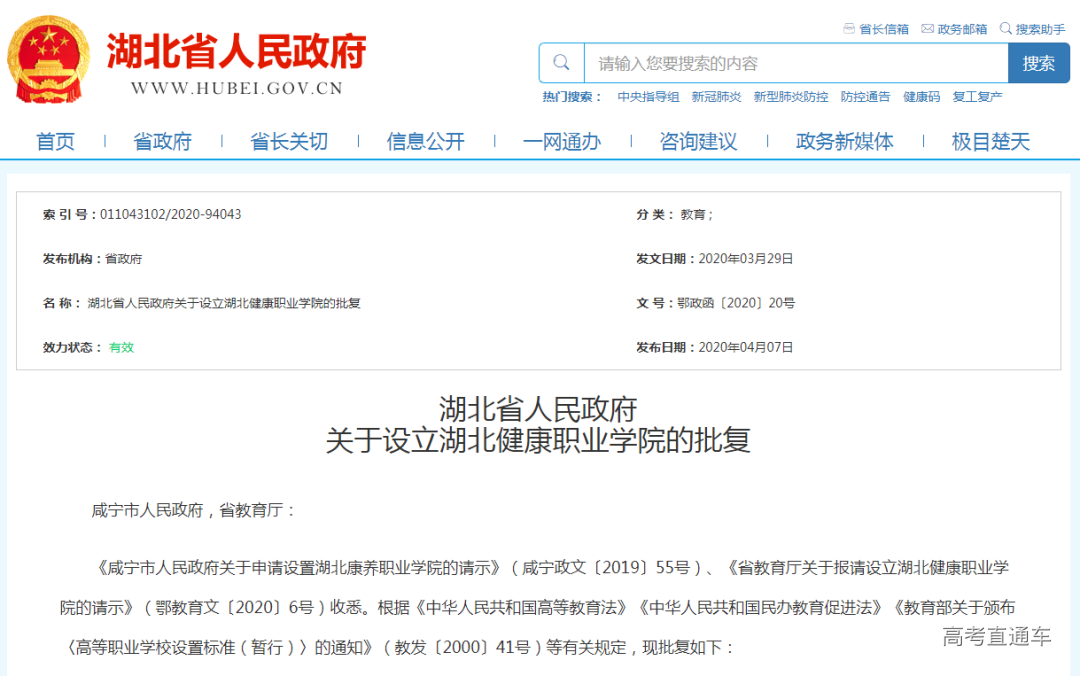Go to the 首页 home tab
1080x676 pixels.
(56, 142)
